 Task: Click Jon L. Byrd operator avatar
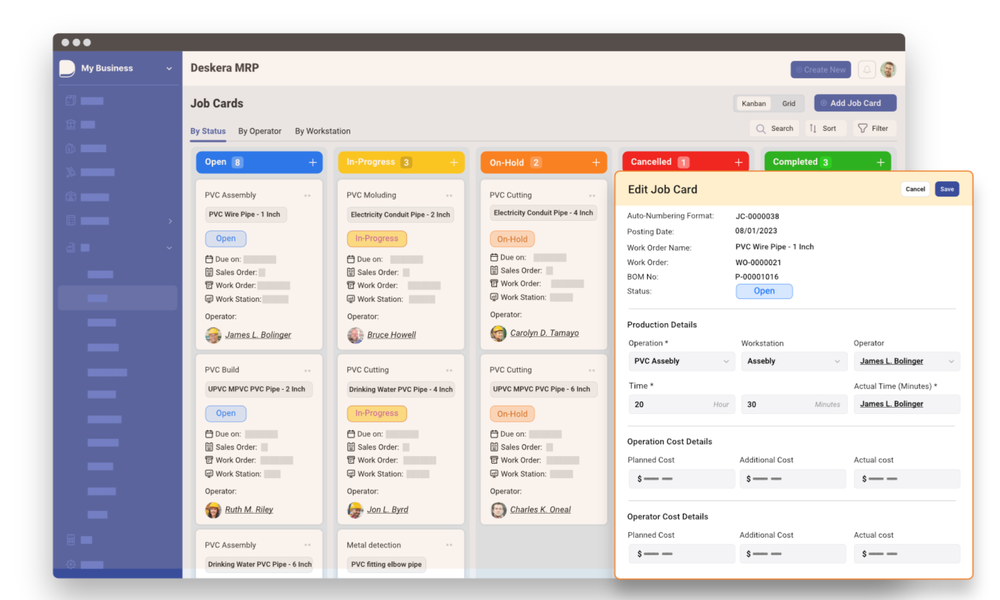coord(355,509)
